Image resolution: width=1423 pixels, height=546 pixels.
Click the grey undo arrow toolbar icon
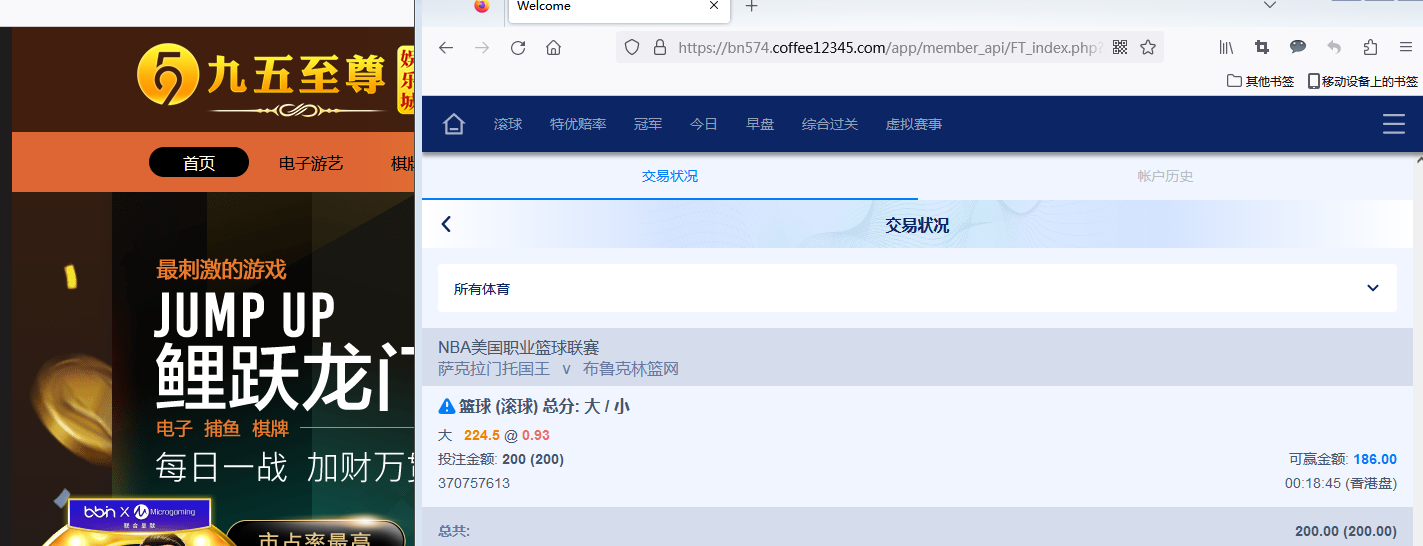point(1334,47)
